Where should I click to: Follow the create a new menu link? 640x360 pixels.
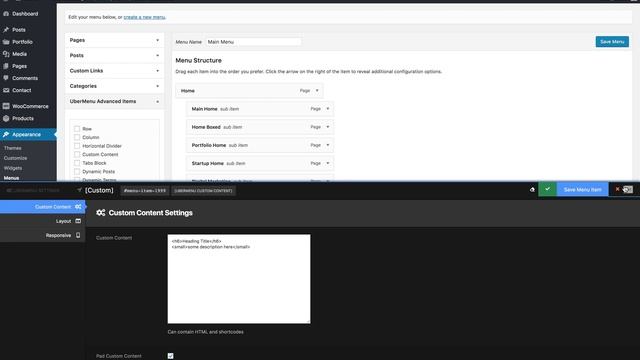pyautogui.click(x=144, y=17)
